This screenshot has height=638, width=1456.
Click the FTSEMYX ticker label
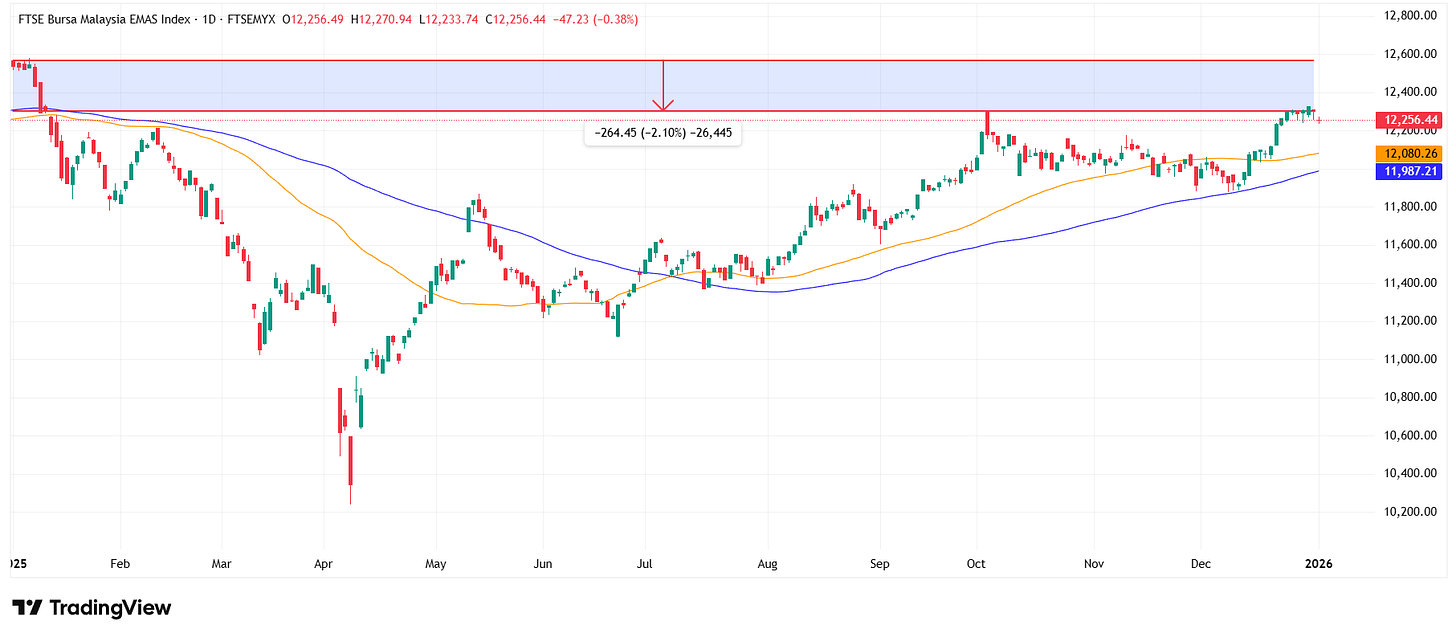click(x=252, y=17)
